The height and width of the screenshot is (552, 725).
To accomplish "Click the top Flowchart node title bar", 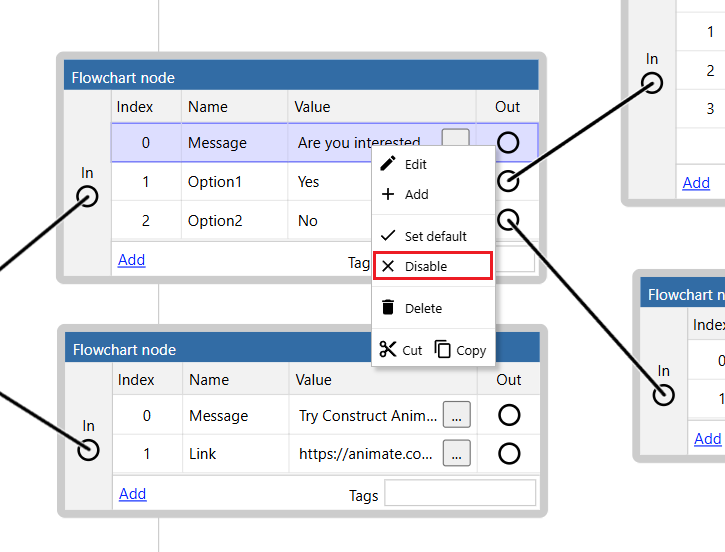I will 300,77.
